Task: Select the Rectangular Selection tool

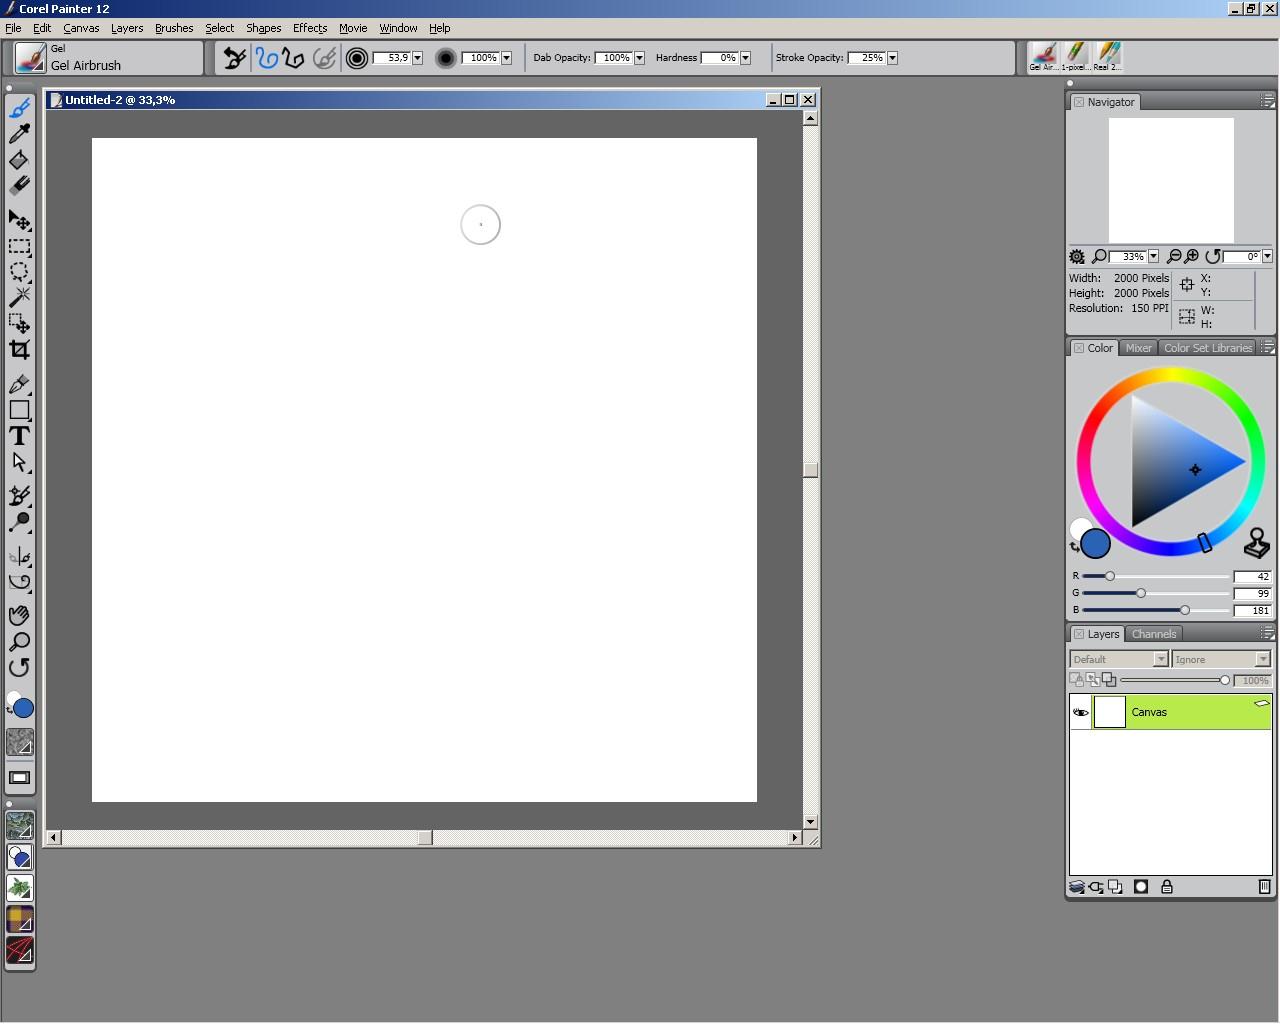Action: click(19, 246)
